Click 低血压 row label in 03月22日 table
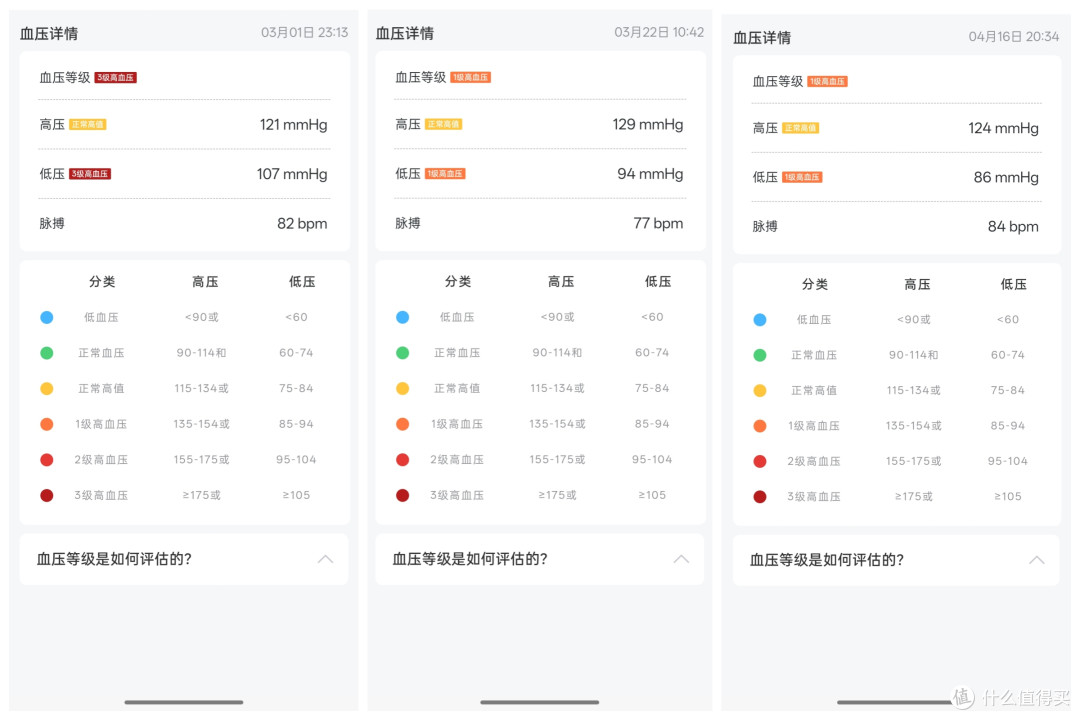The width and height of the screenshot is (1080, 720). coord(457,318)
